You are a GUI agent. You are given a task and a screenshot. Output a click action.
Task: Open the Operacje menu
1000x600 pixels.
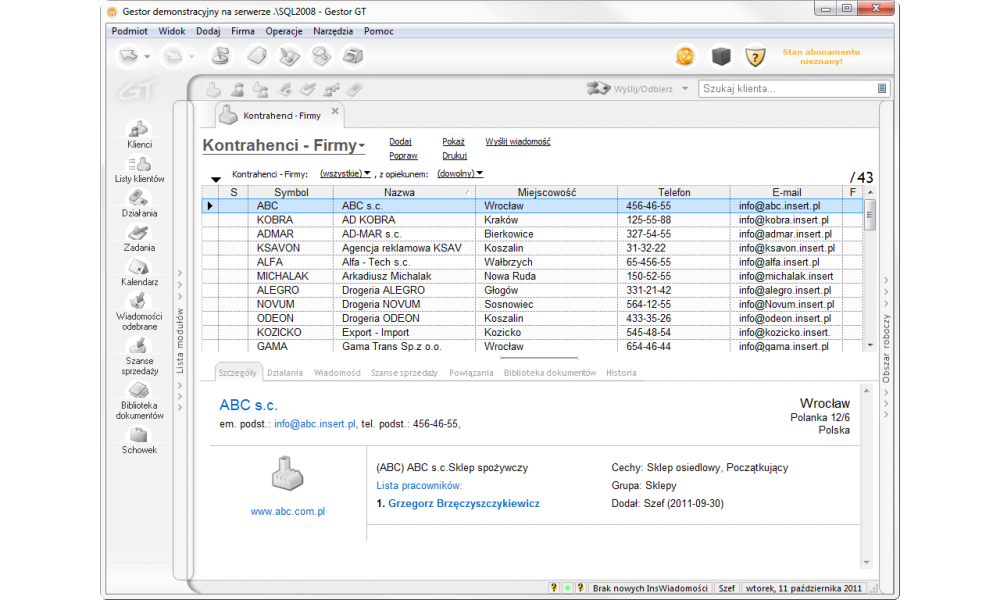[284, 31]
